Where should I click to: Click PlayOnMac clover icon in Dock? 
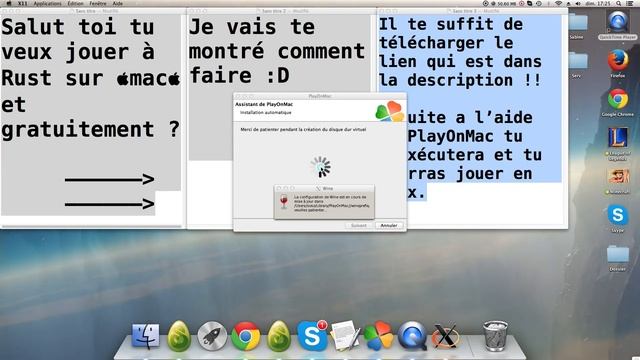[x=378, y=336]
